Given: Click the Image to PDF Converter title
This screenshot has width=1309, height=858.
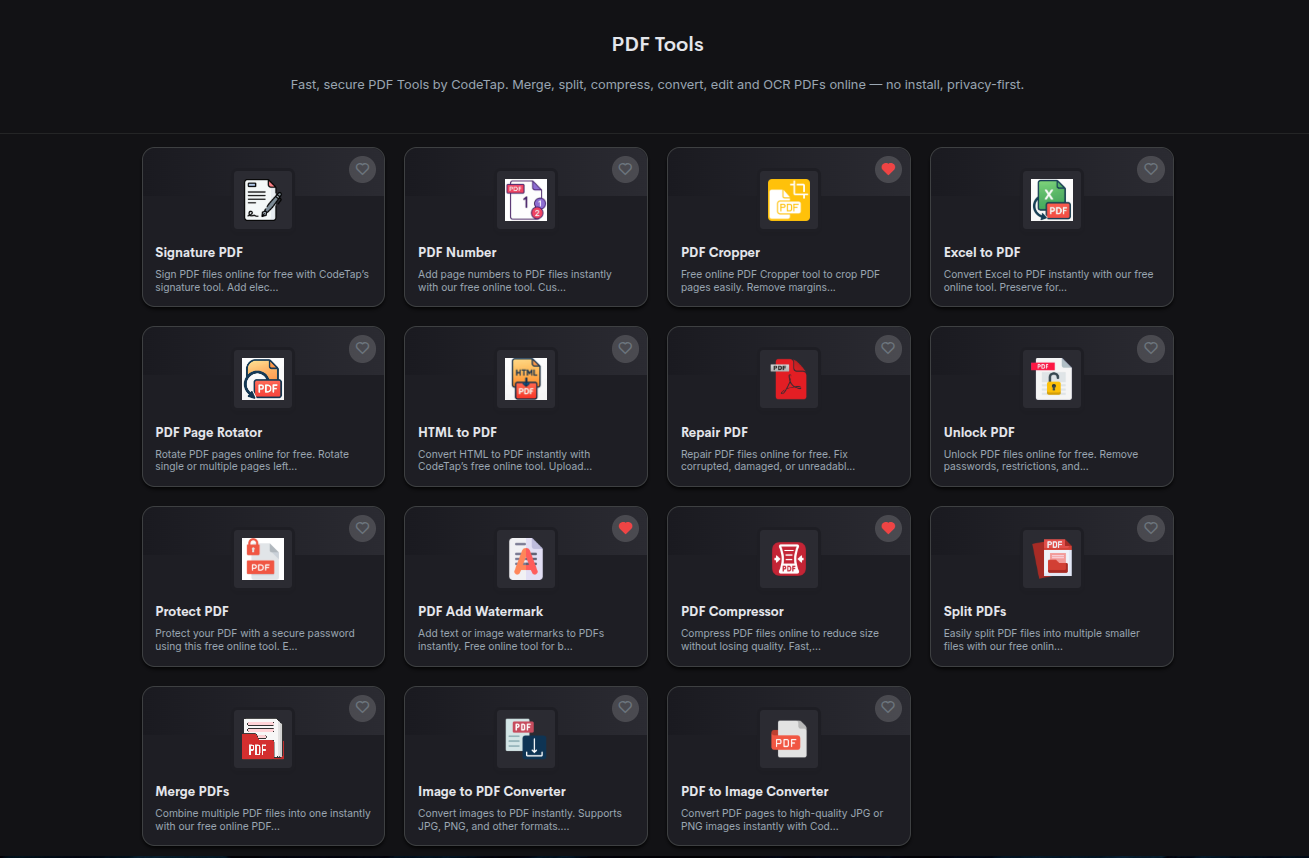Looking at the screenshot, I should [492, 791].
